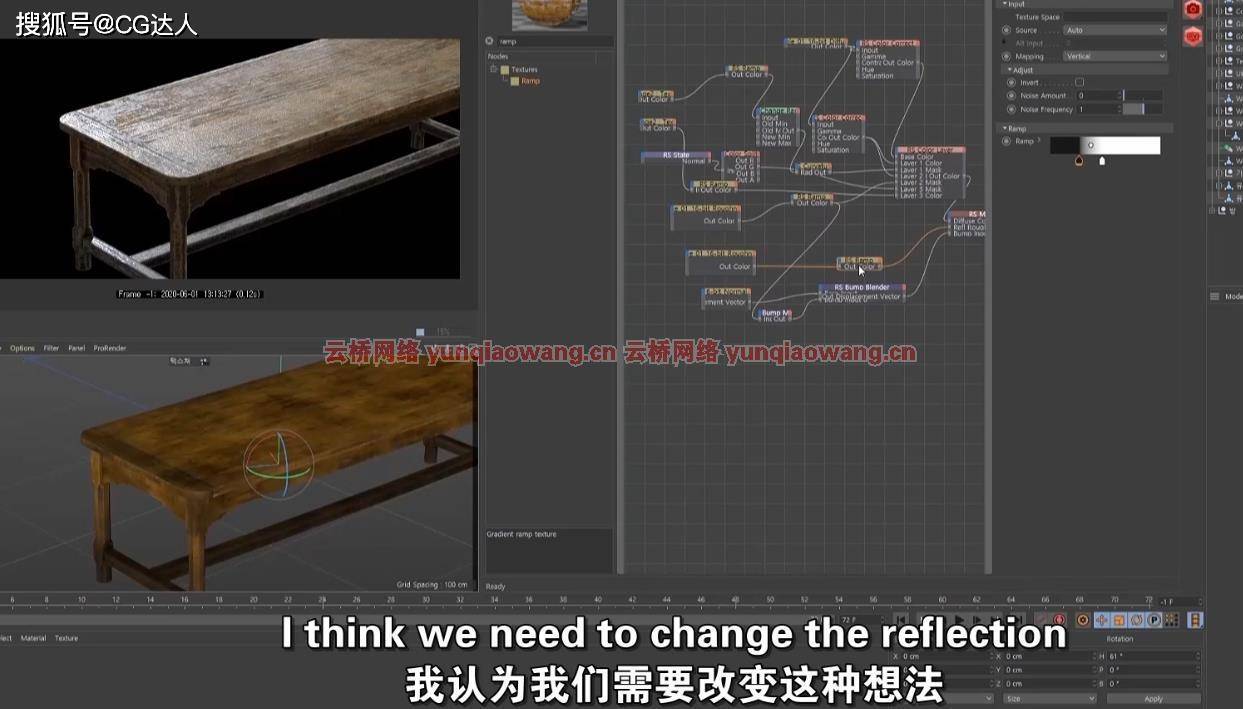1243x709 pixels.
Task: Open the Source dropdown set to Auto
Action: (1115, 29)
